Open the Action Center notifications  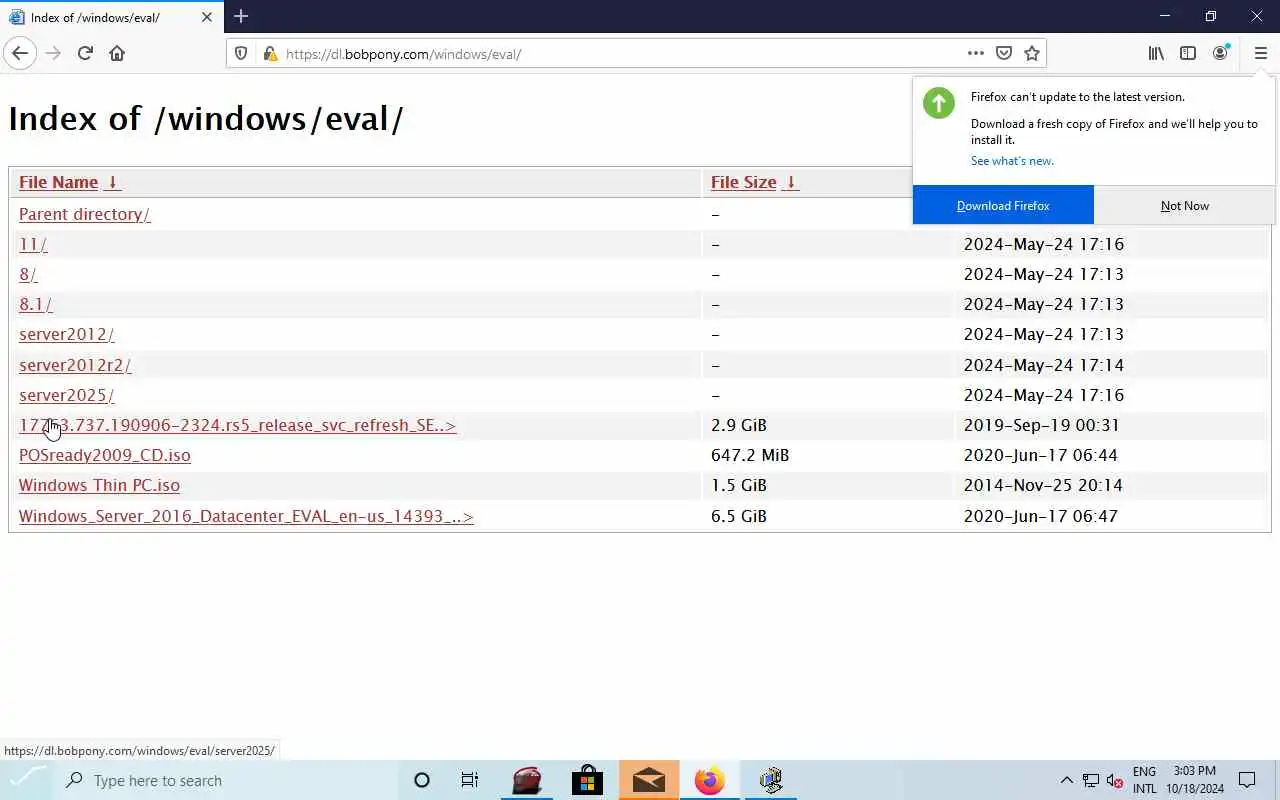click(1247, 780)
